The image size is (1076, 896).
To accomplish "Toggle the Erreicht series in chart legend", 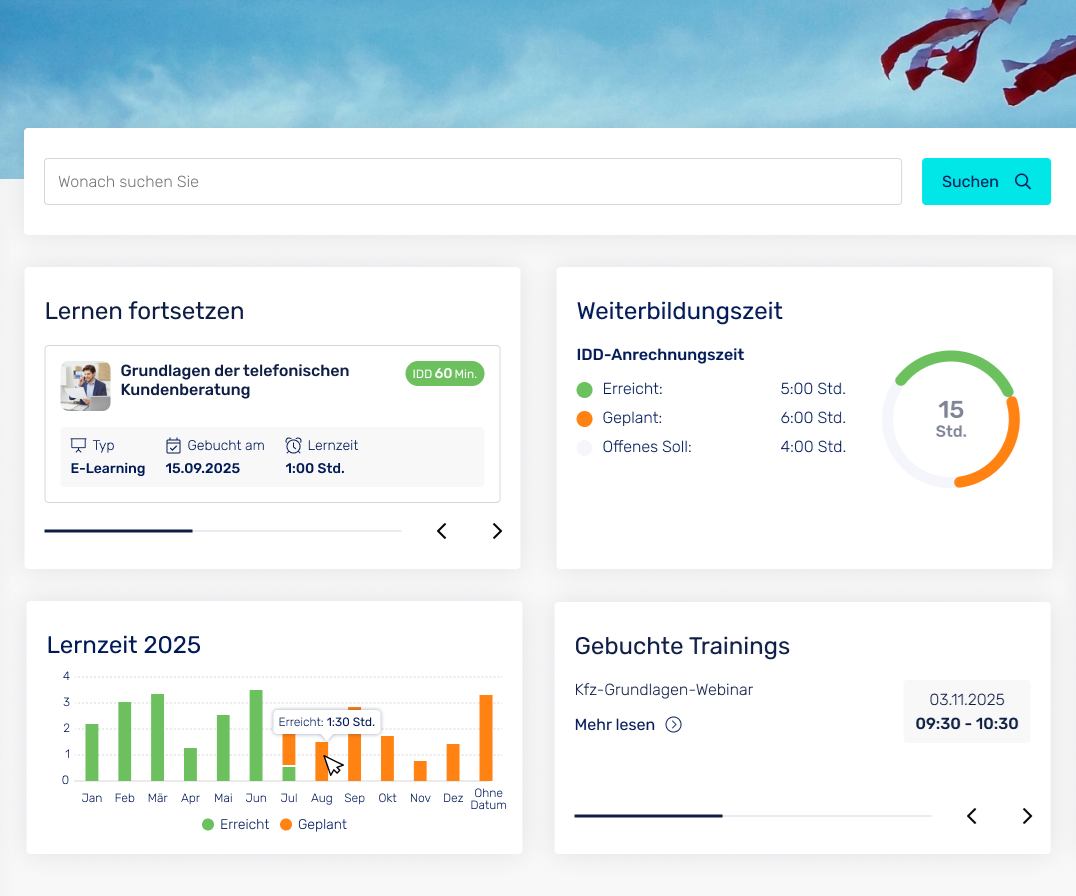I will [236, 824].
